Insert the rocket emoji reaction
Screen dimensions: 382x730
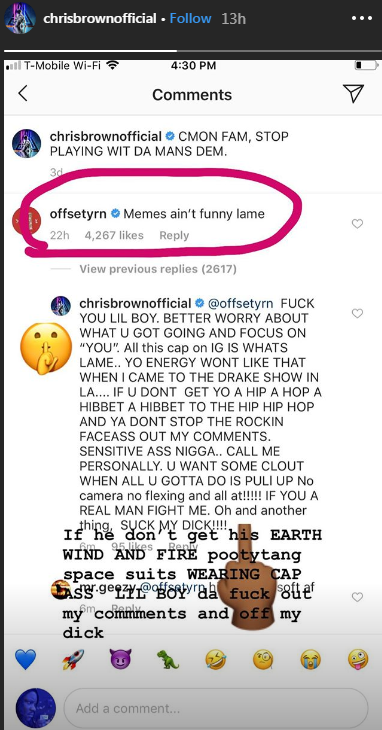(x=73, y=659)
